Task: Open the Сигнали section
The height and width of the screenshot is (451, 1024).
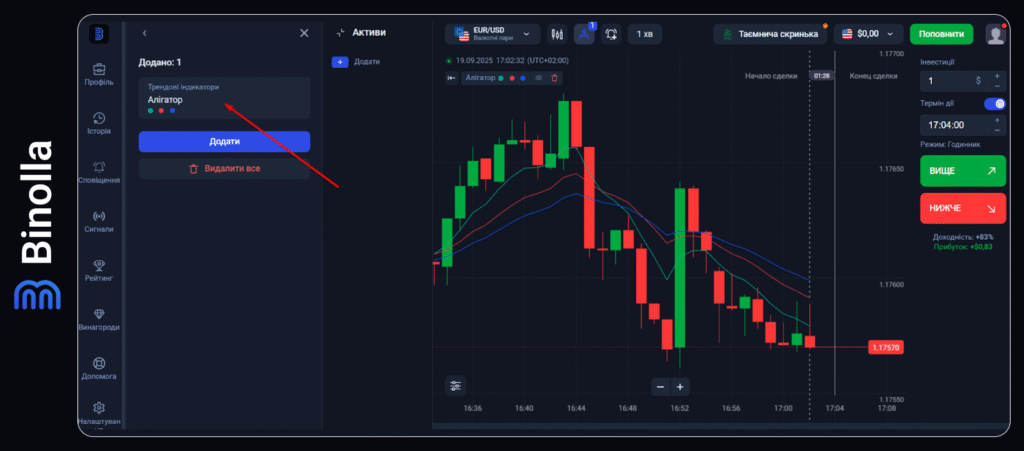Action: 99,221
